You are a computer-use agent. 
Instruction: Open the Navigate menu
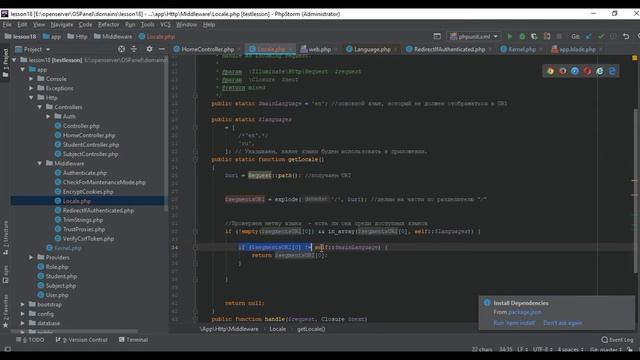click(62, 24)
